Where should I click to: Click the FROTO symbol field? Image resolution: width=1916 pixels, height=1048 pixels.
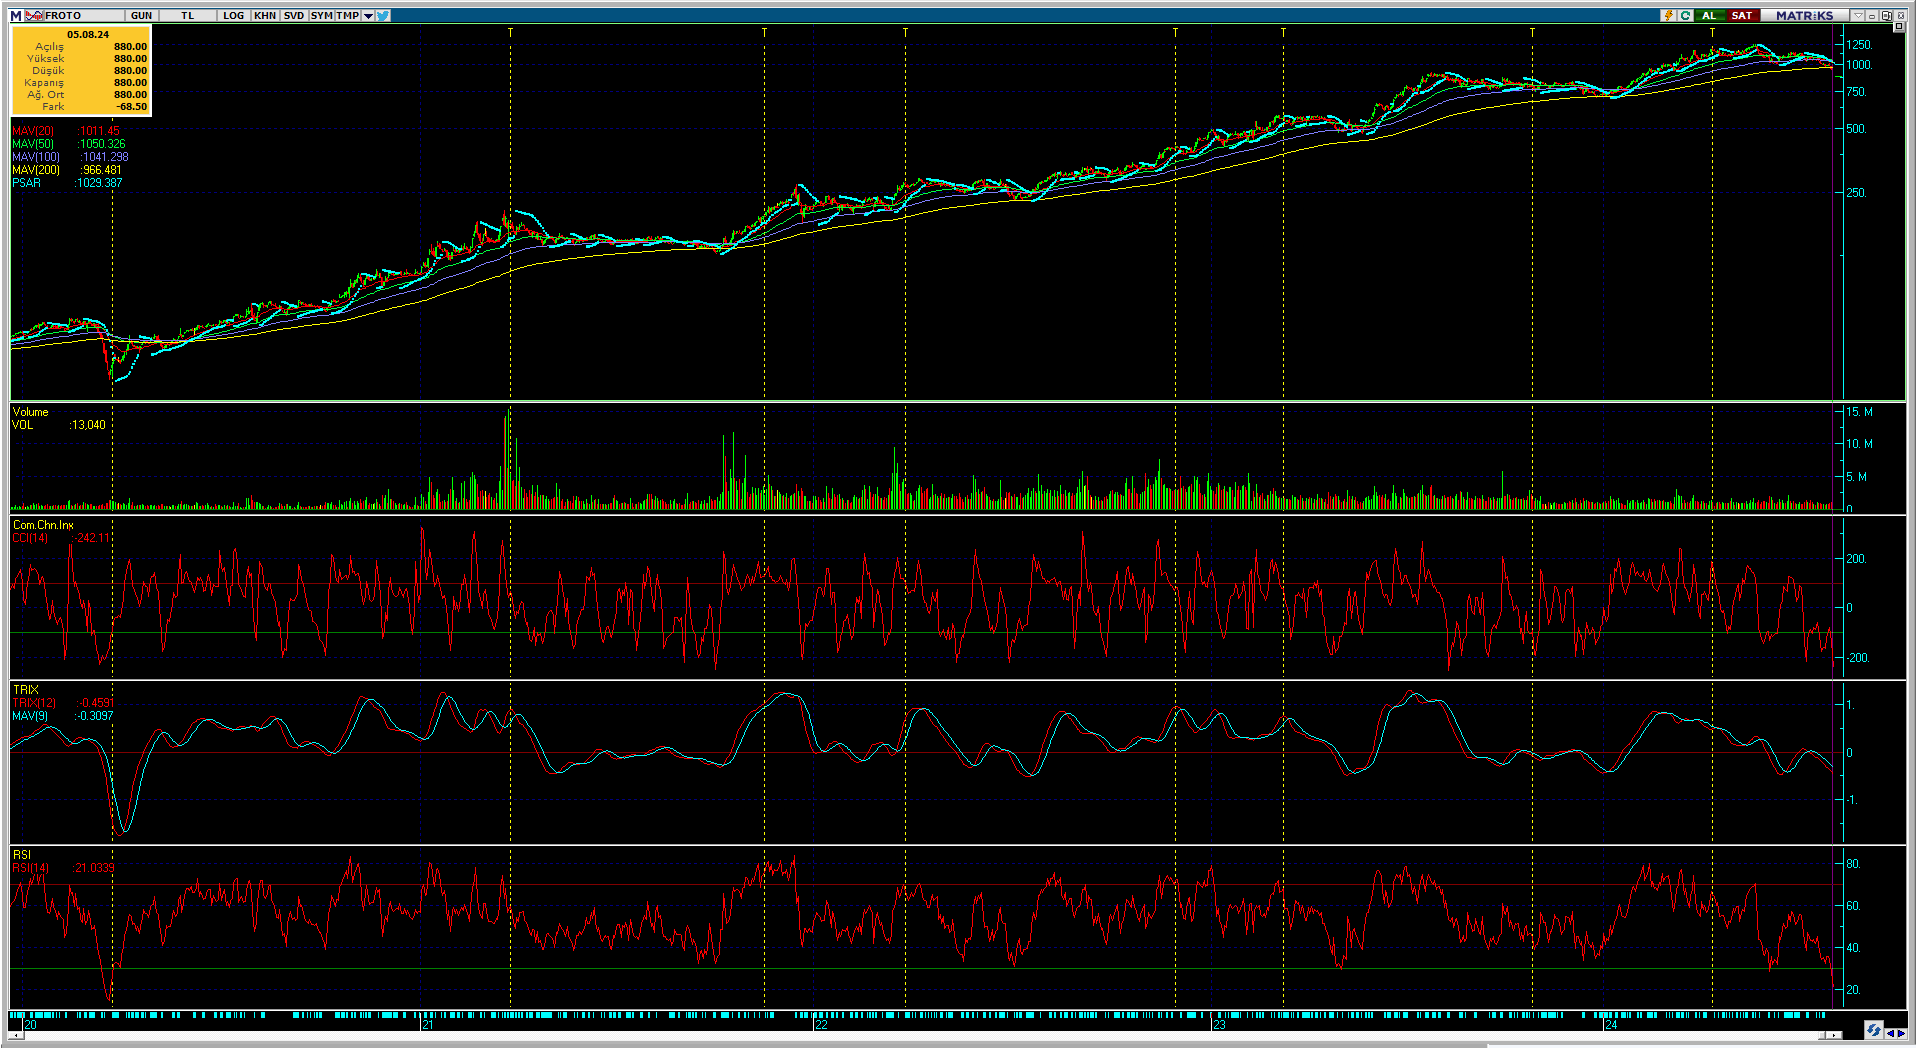tap(84, 15)
